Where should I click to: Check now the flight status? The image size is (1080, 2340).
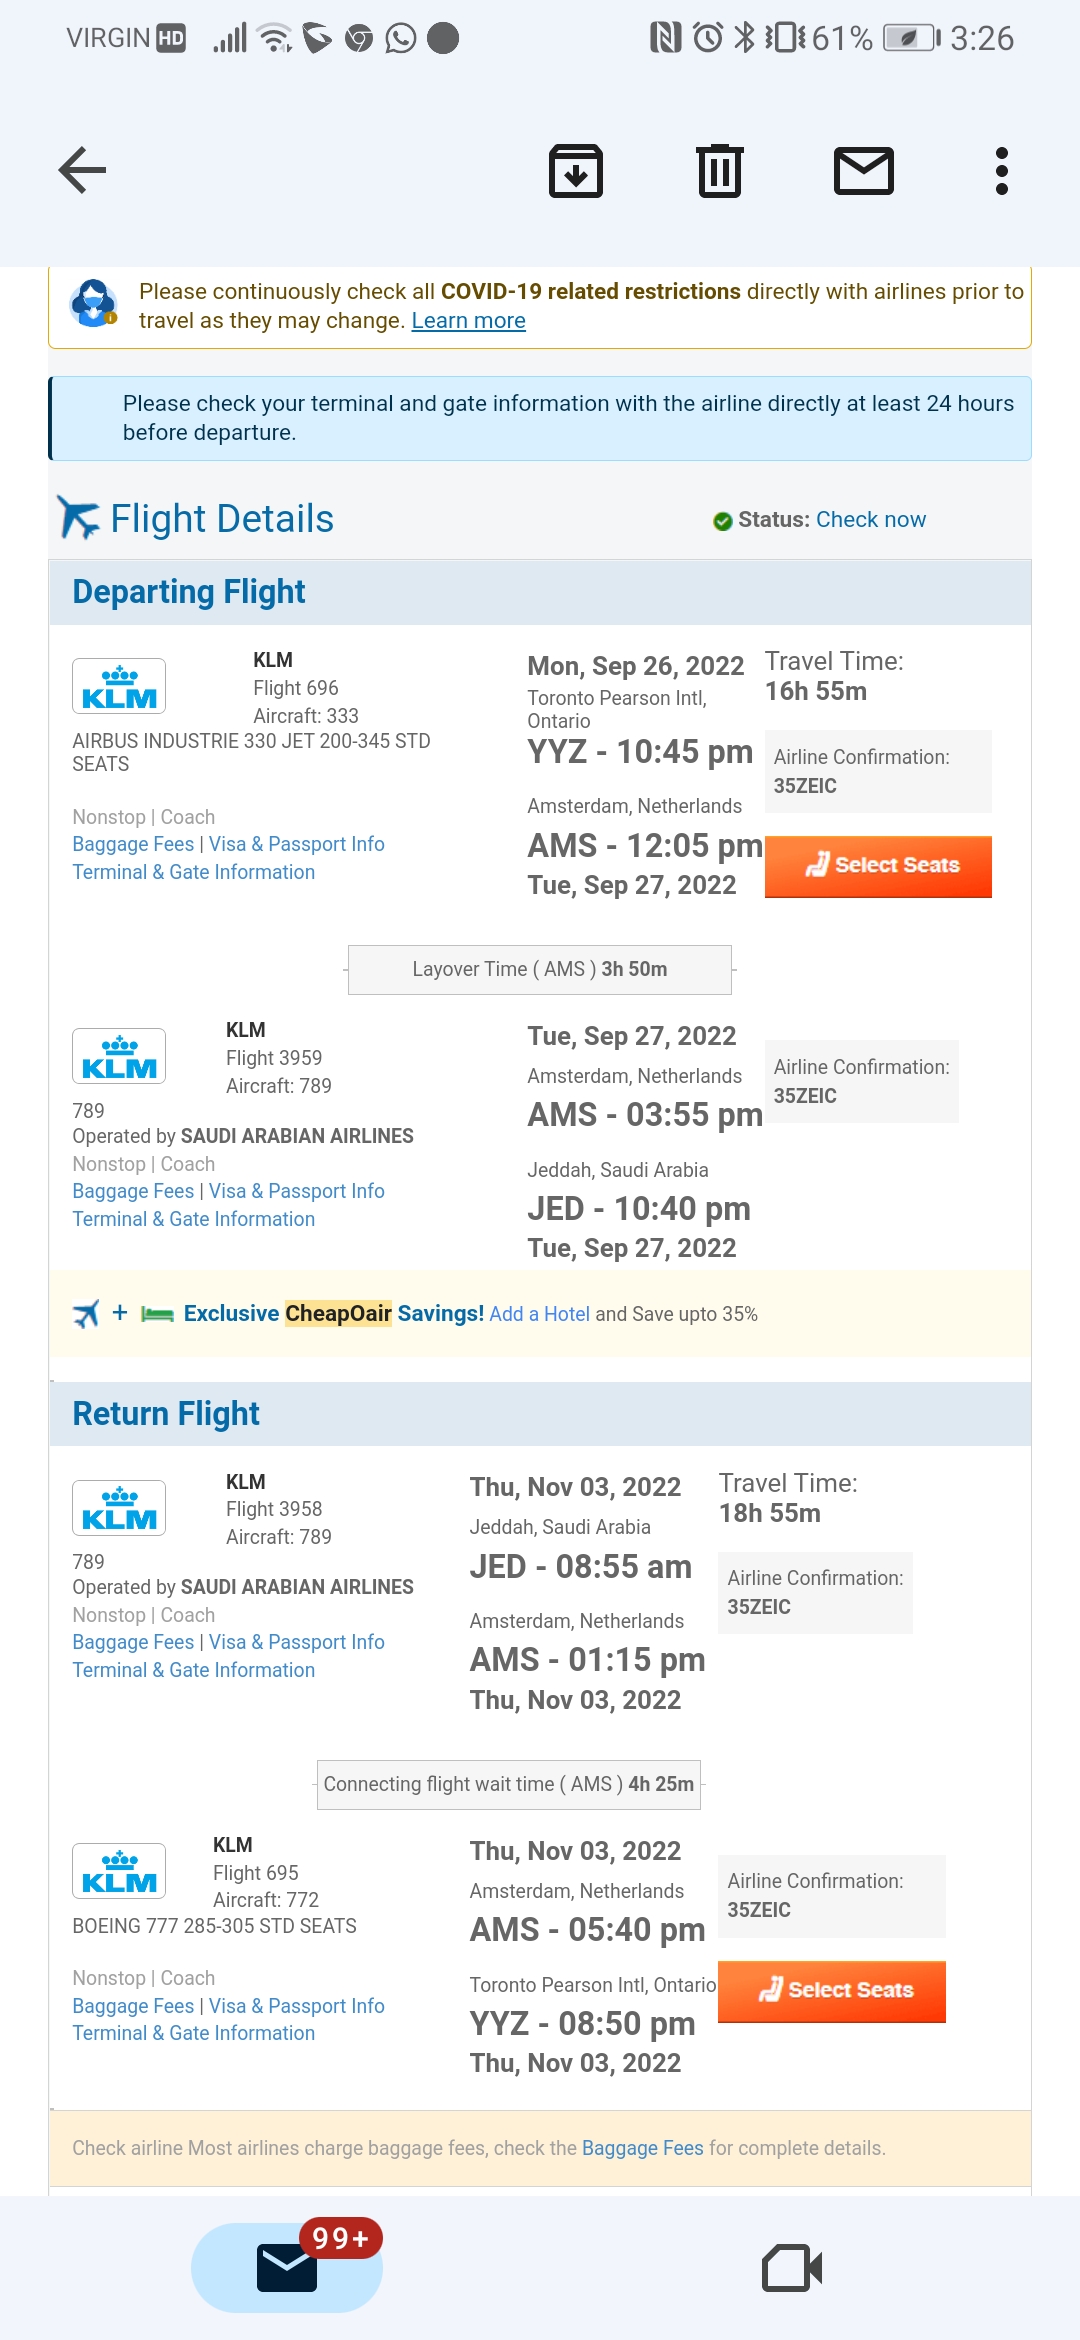click(871, 520)
